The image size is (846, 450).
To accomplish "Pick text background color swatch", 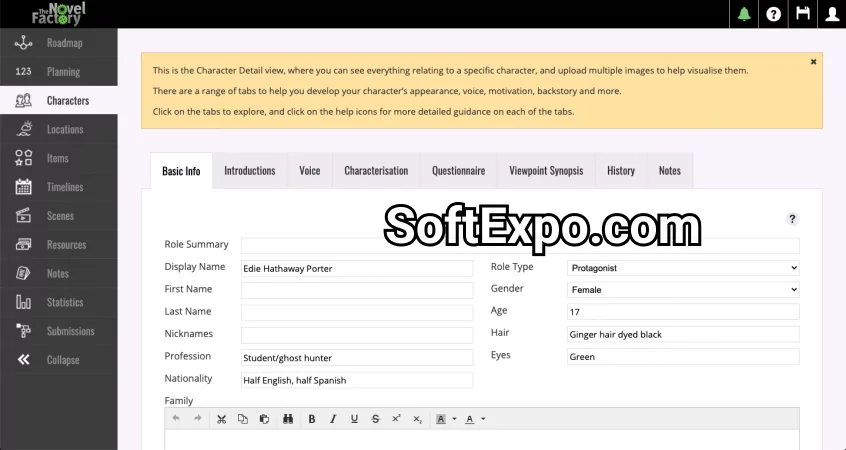I will 441,419.
